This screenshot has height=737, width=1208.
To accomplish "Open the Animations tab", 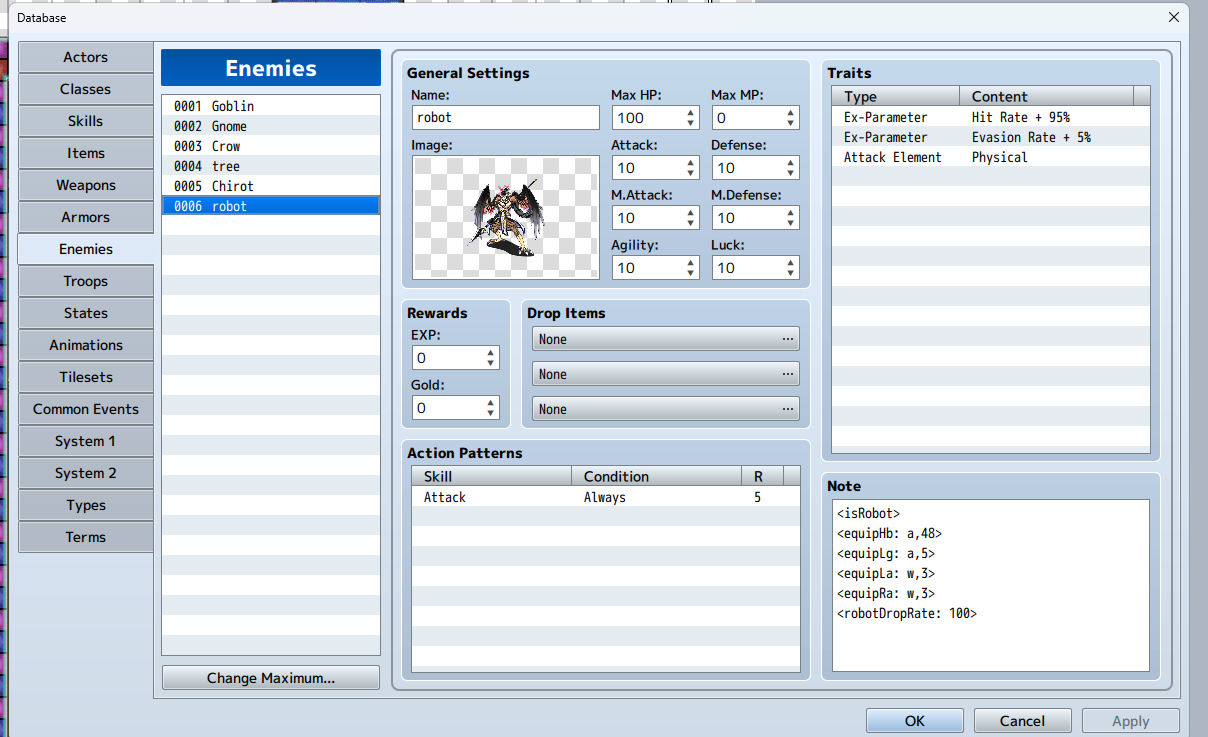I will 86,345.
